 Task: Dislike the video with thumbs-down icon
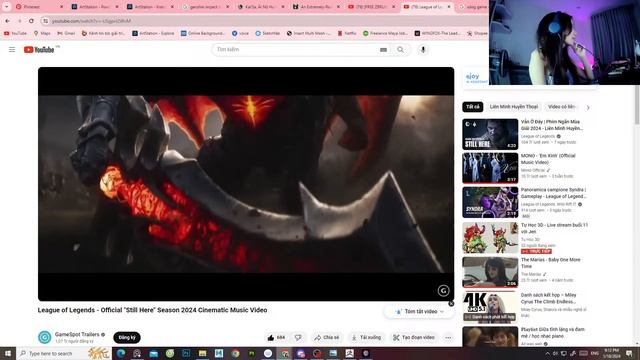point(298,338)
